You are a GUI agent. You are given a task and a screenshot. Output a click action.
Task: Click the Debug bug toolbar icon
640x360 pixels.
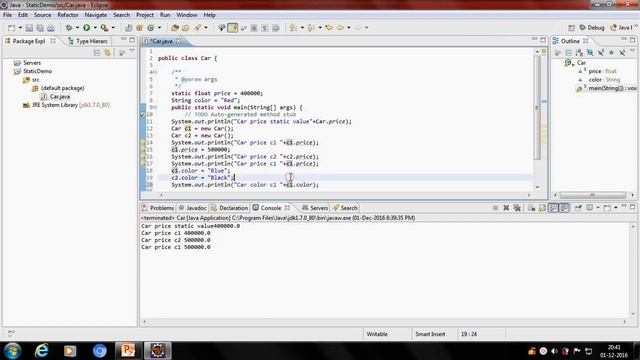(x=69, y=28)
